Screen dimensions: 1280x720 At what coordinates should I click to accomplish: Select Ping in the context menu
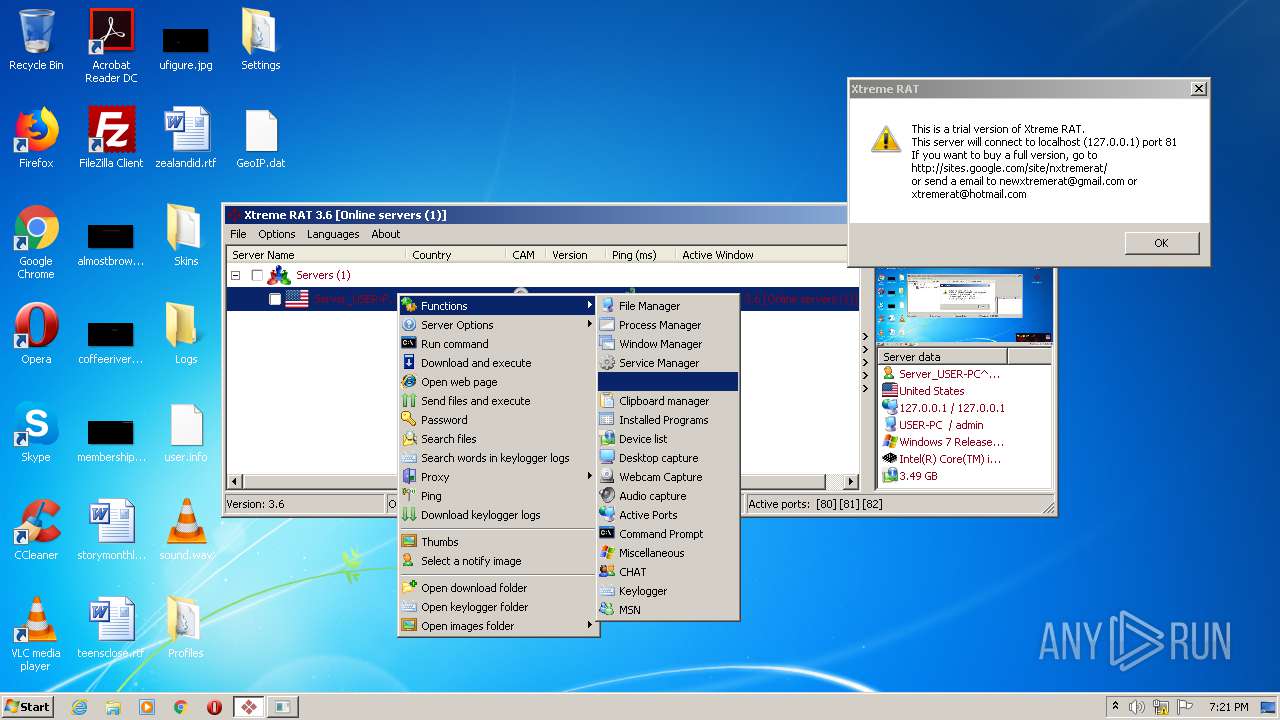coord(498,496)
